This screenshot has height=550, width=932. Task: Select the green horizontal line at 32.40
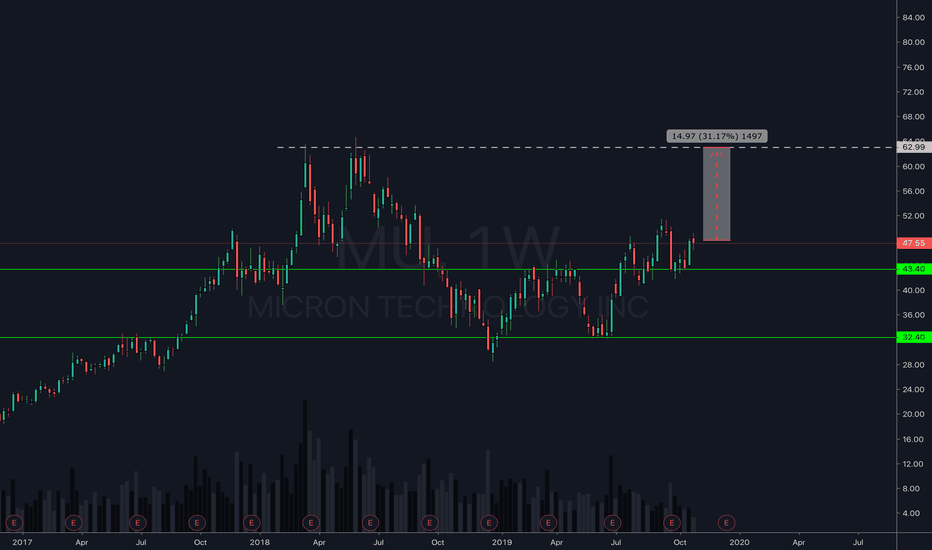tap(448, 337)
